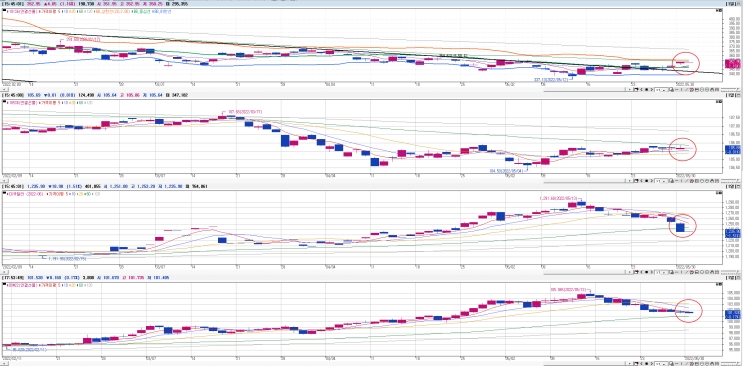The height and width of the screenshot is (366, 743).
Task: Select the diagonal line tool under the 105.63 chart
Action: [687, 181]
